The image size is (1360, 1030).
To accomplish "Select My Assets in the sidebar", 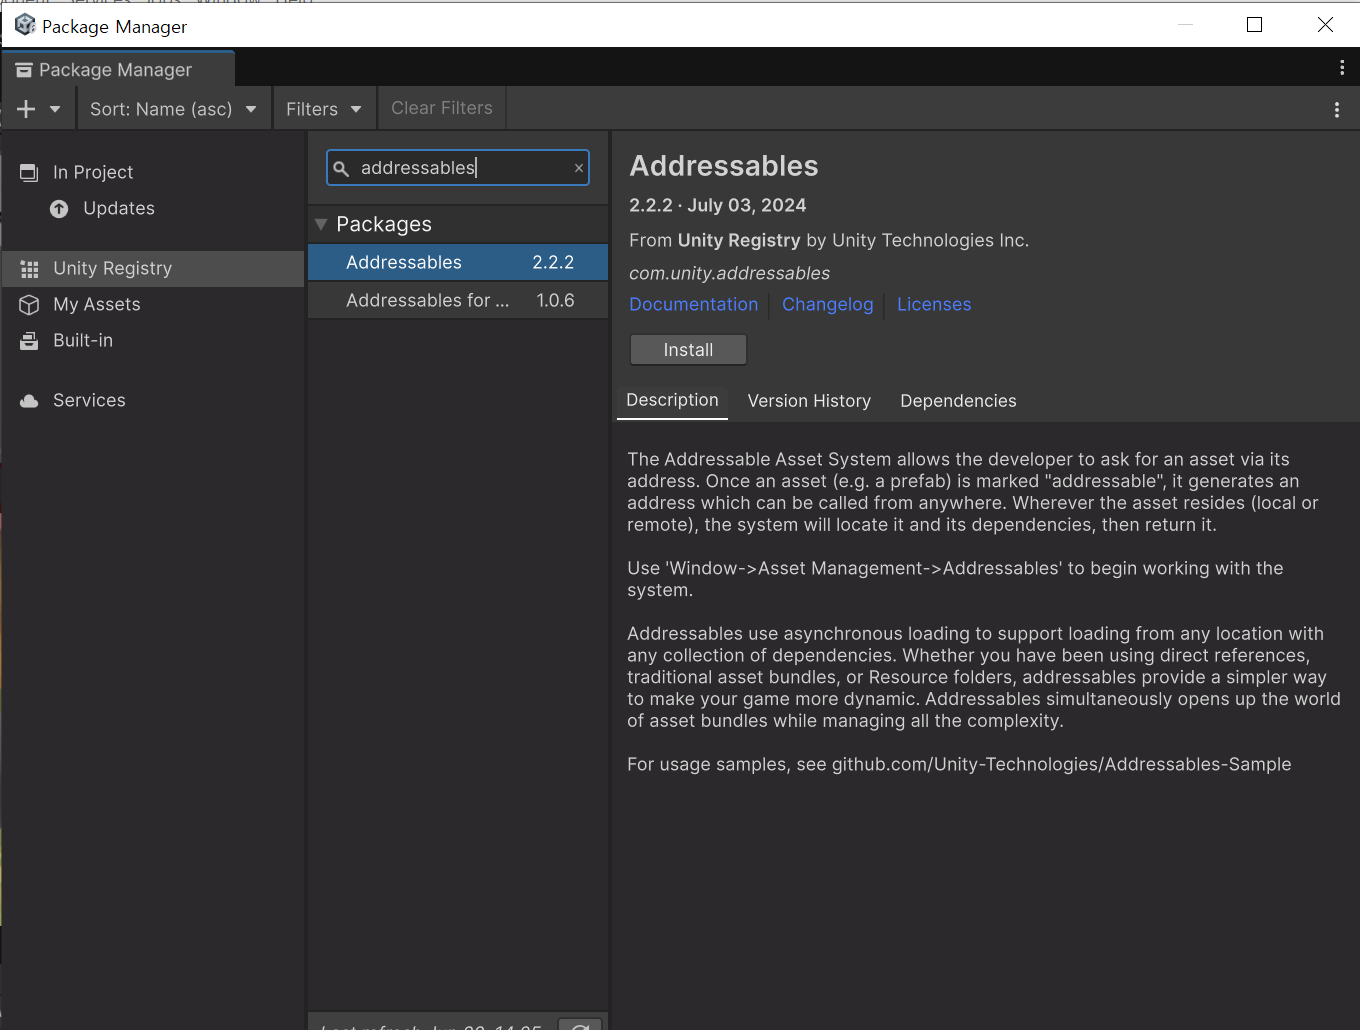I will (152, 304).
